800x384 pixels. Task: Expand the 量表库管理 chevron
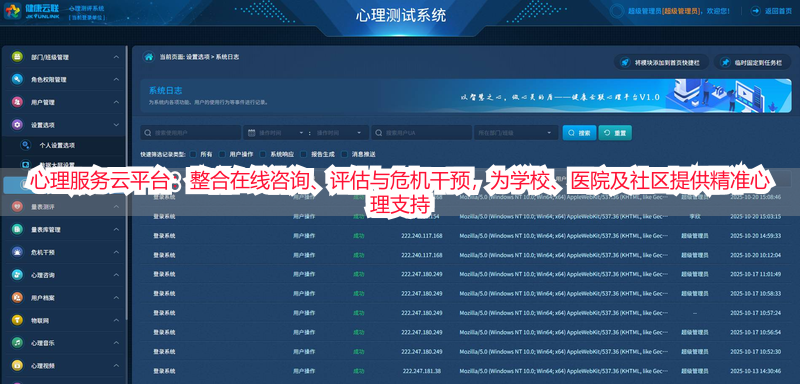click(116, 229)
